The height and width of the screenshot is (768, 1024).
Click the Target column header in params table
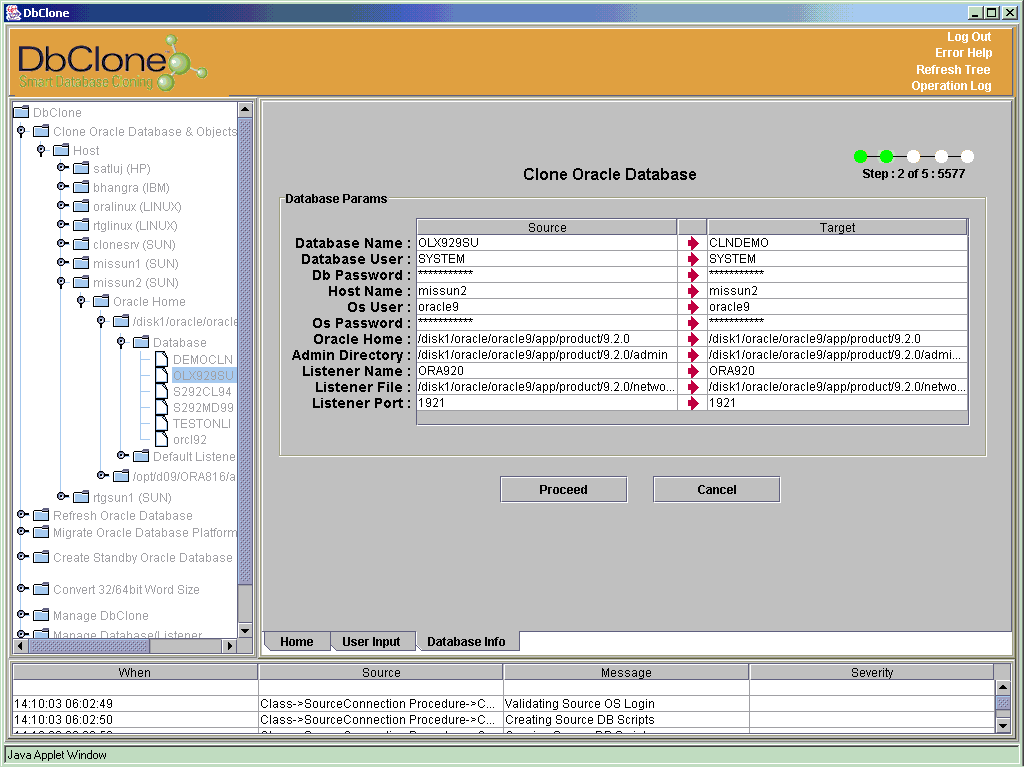837,227
